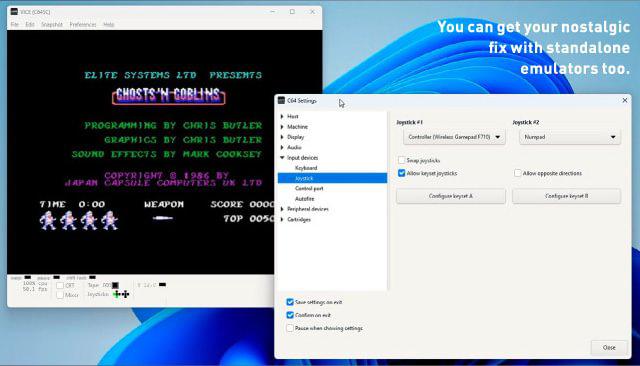Image resolution: width=640 pixels, height=366 pixels.
Task: Close the C64 Settings dialog with the X
Action: (x=624, y=100)
